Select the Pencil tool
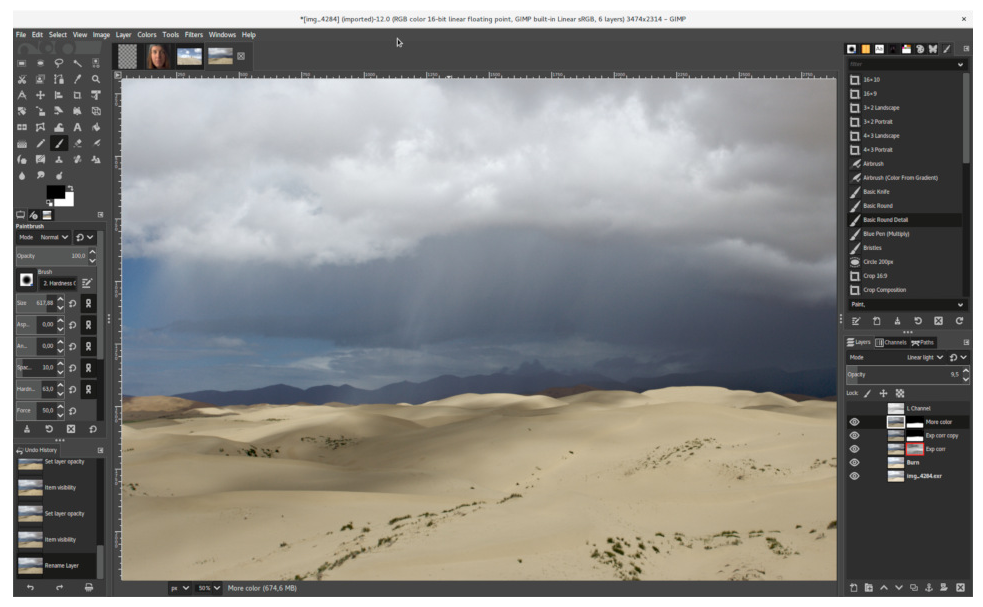The image size is (983, 607). [x=40, y=144]
